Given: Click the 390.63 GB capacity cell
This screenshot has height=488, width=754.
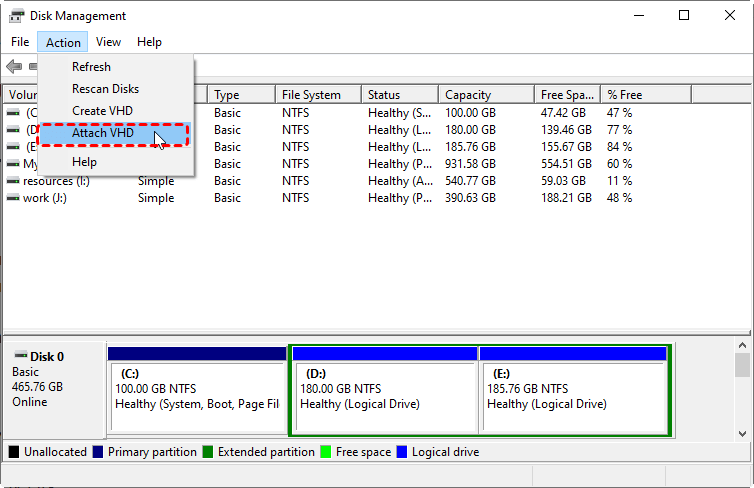Looking at the screenshot, I should pos(470,198).
